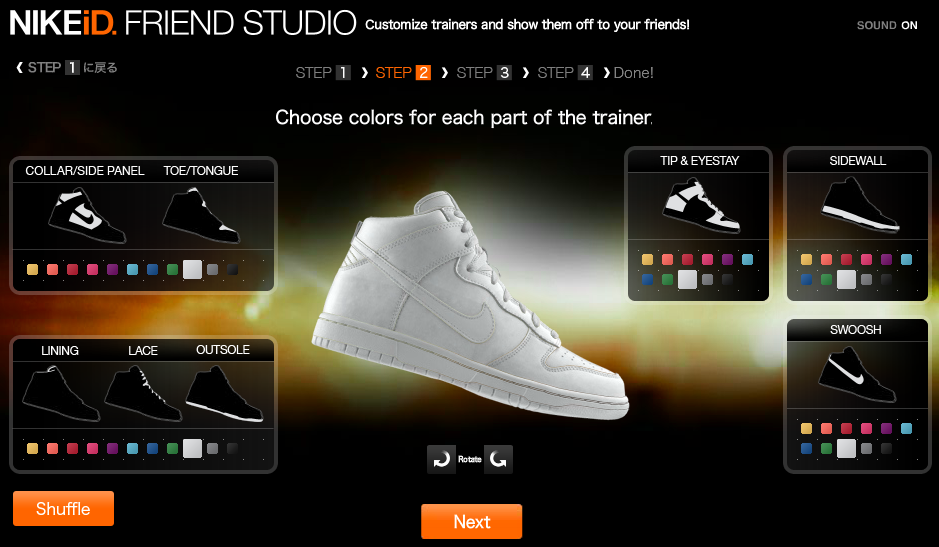Click the Swoosh shoe preview icon
Viewport: 939px width, 547px height.
coord(856,376)
